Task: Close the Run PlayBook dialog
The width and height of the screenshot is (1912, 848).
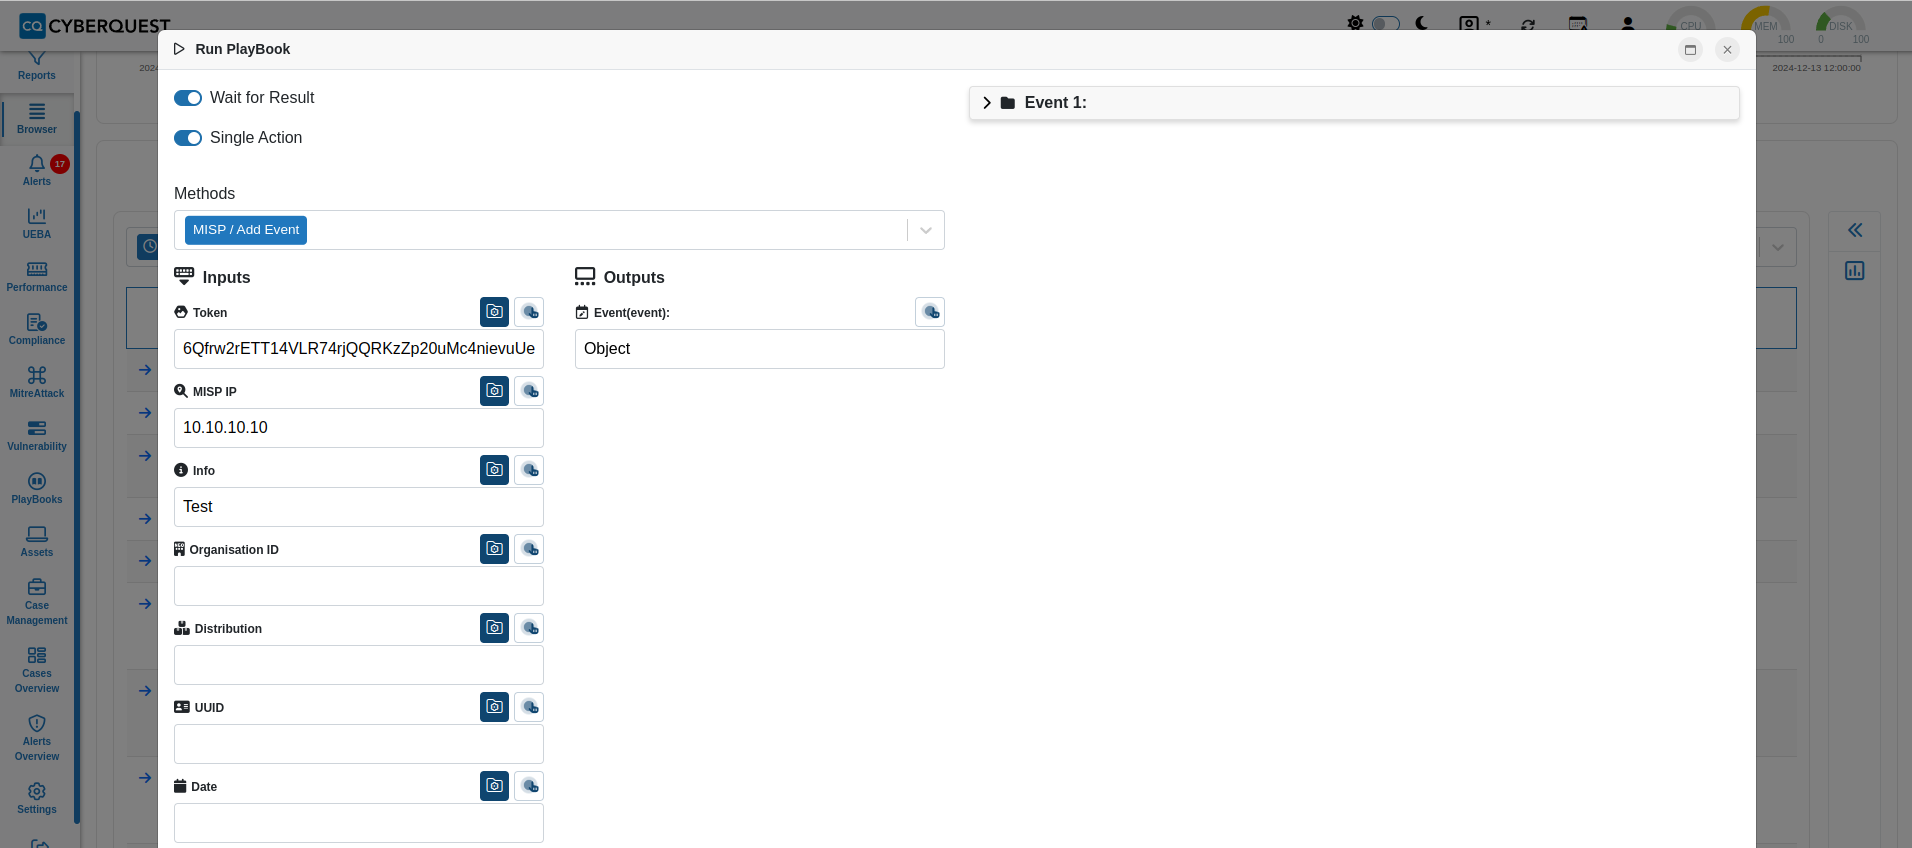Action: (x=1727, y=50)
